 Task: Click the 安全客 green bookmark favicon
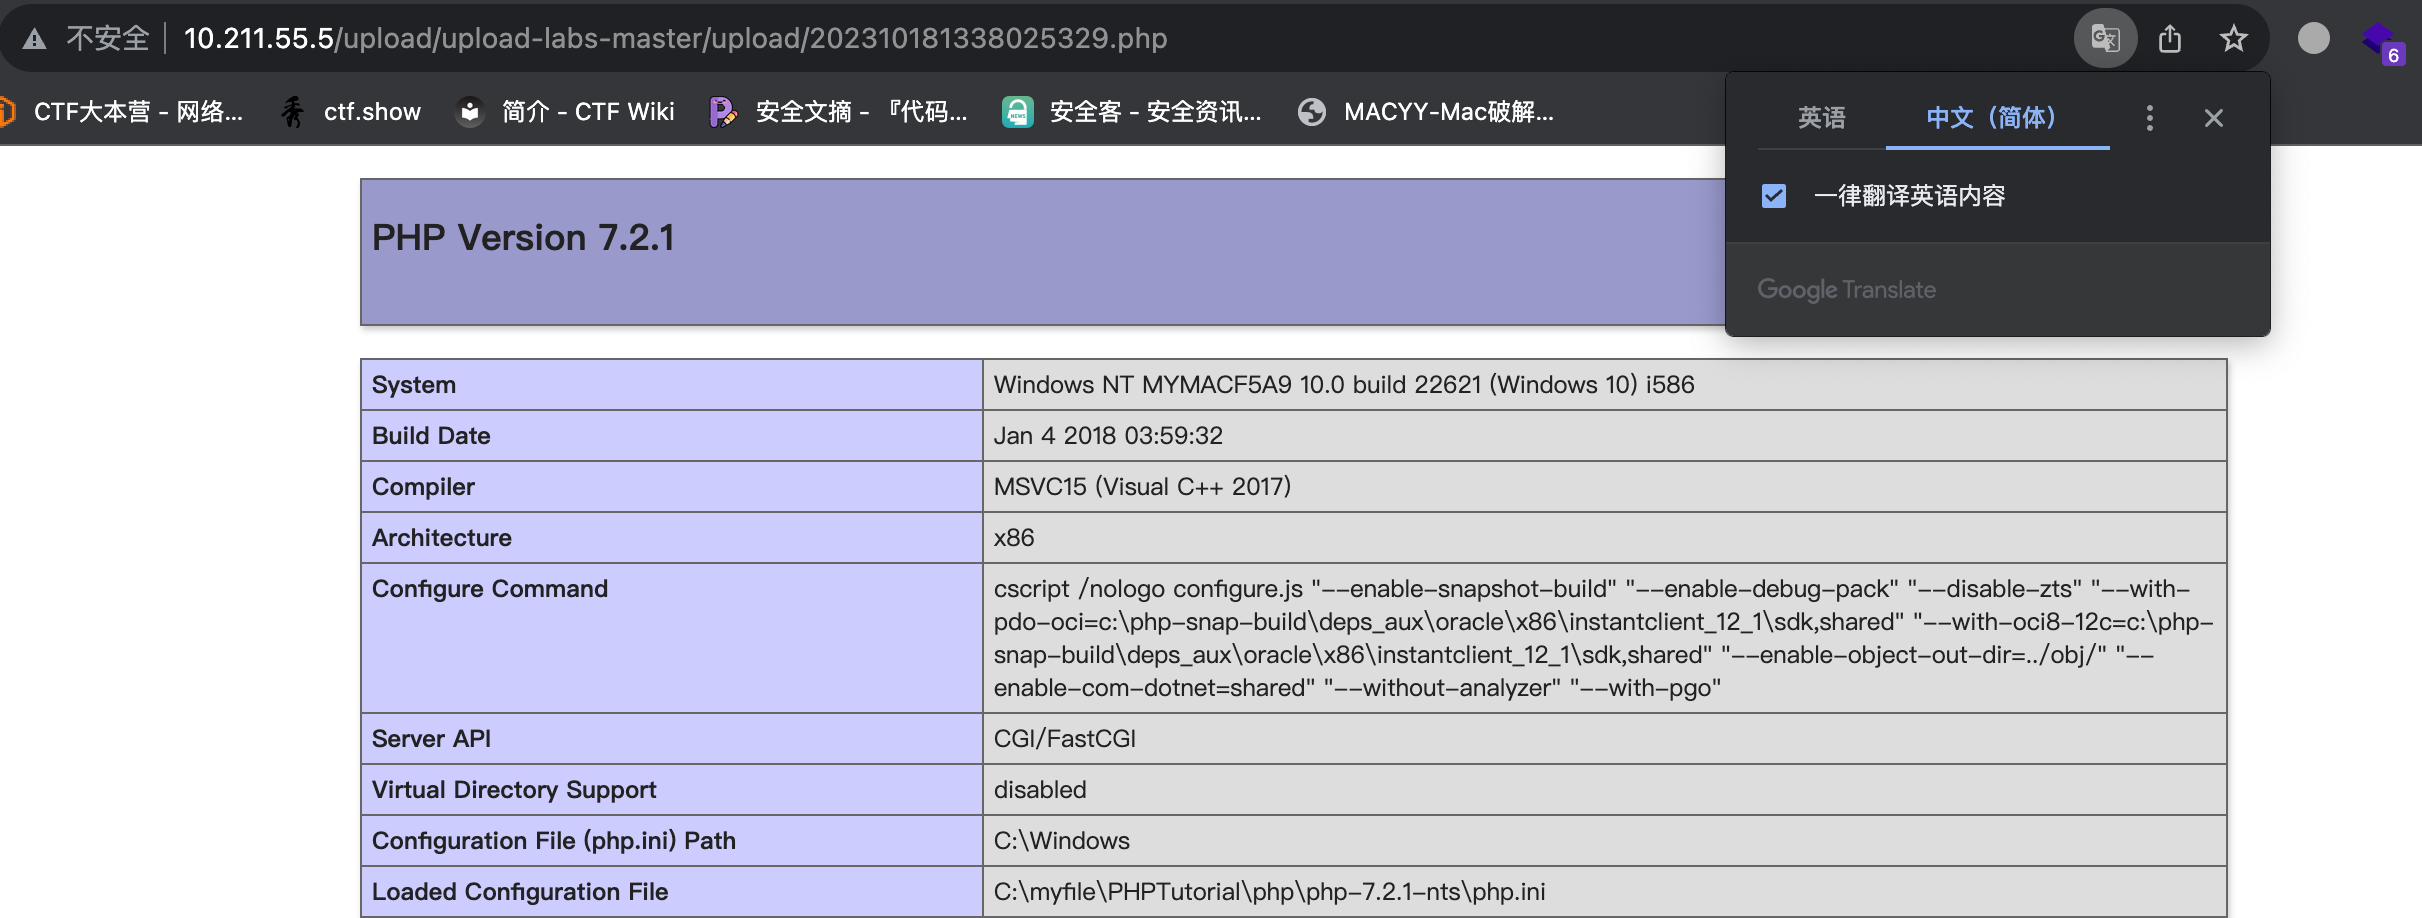pos(1017,112)
